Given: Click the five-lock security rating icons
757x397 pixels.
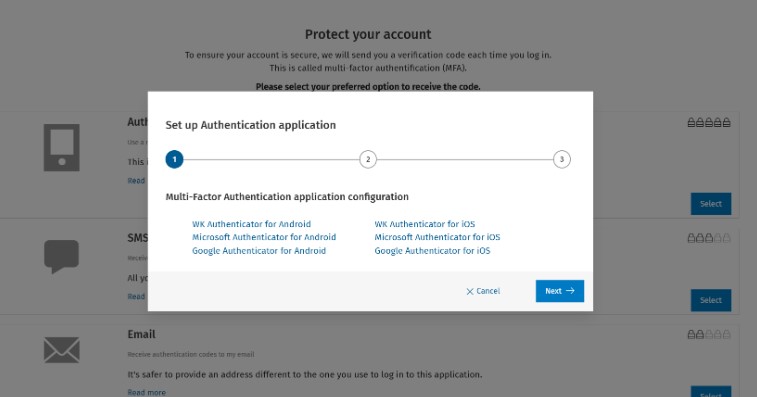Looking at the screenshot, I should point(709,123).
